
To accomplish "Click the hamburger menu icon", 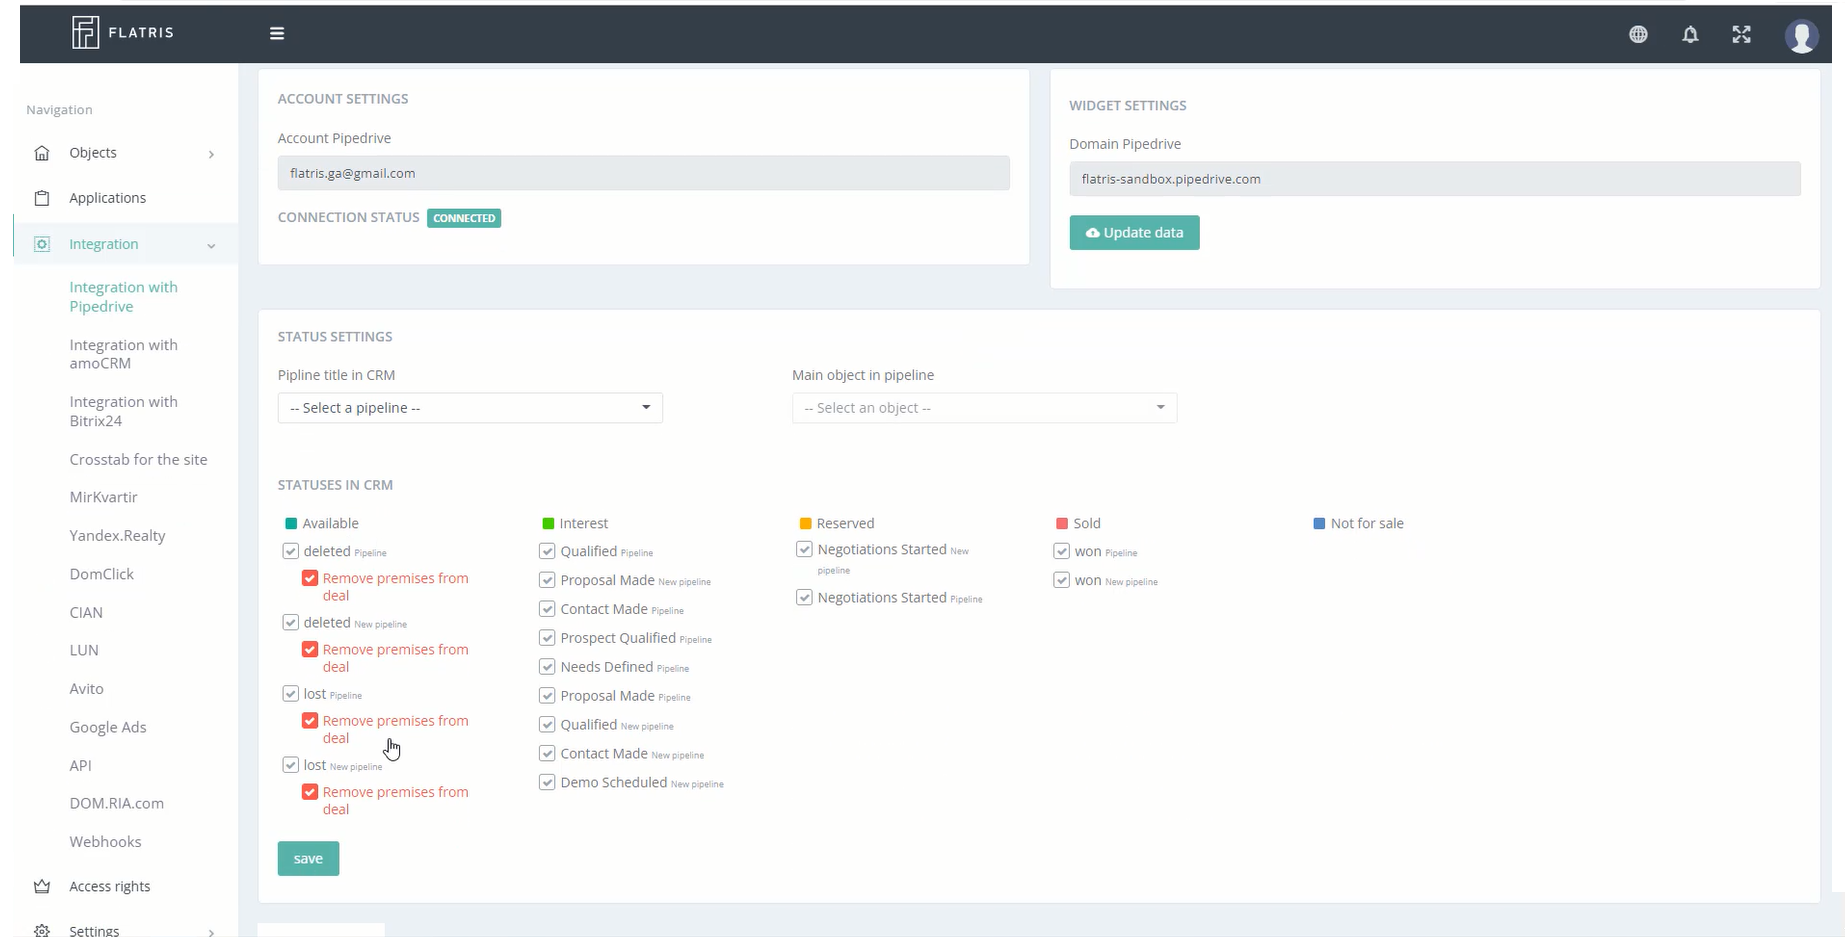I will click(x=277, y=32).
